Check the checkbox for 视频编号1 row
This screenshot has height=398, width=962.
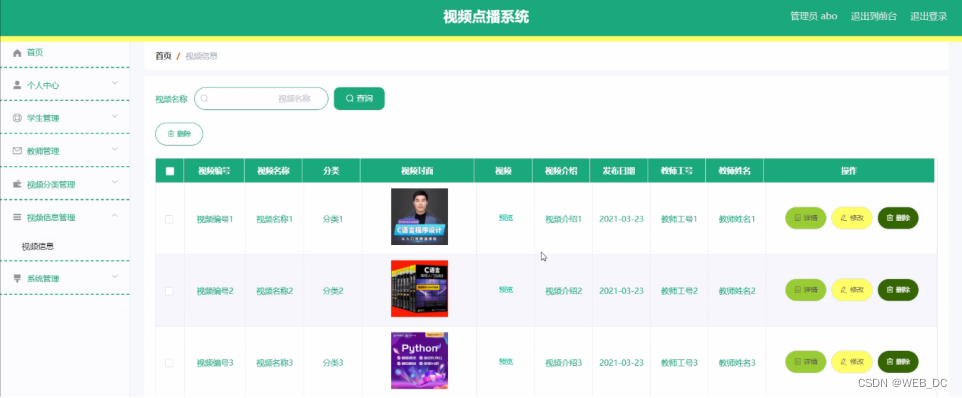(169, 219)
